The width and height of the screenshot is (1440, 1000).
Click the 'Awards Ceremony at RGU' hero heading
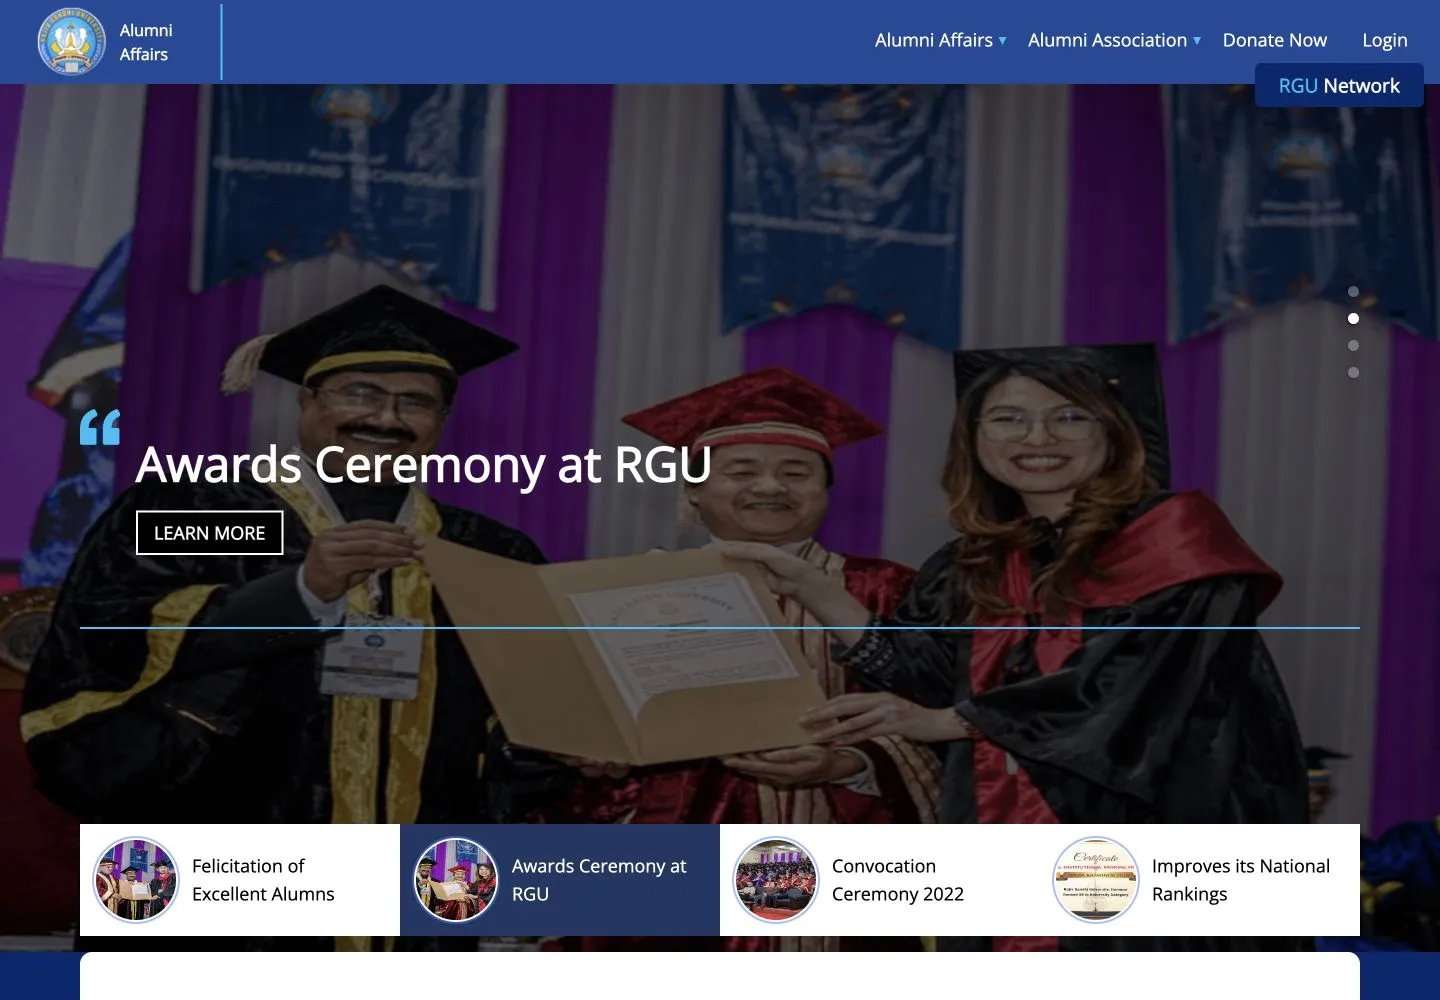424,465
